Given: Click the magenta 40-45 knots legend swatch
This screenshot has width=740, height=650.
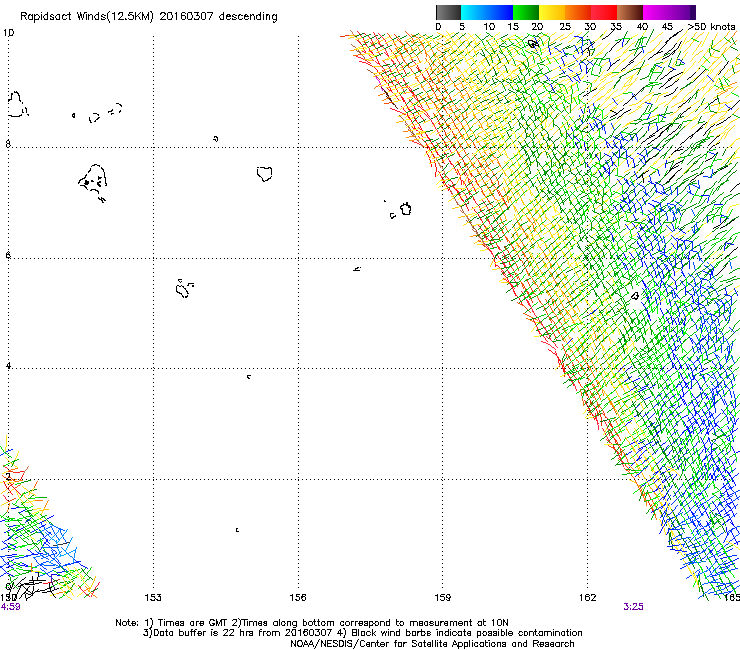Looking at the screenshot, I should tap(656, 12).
